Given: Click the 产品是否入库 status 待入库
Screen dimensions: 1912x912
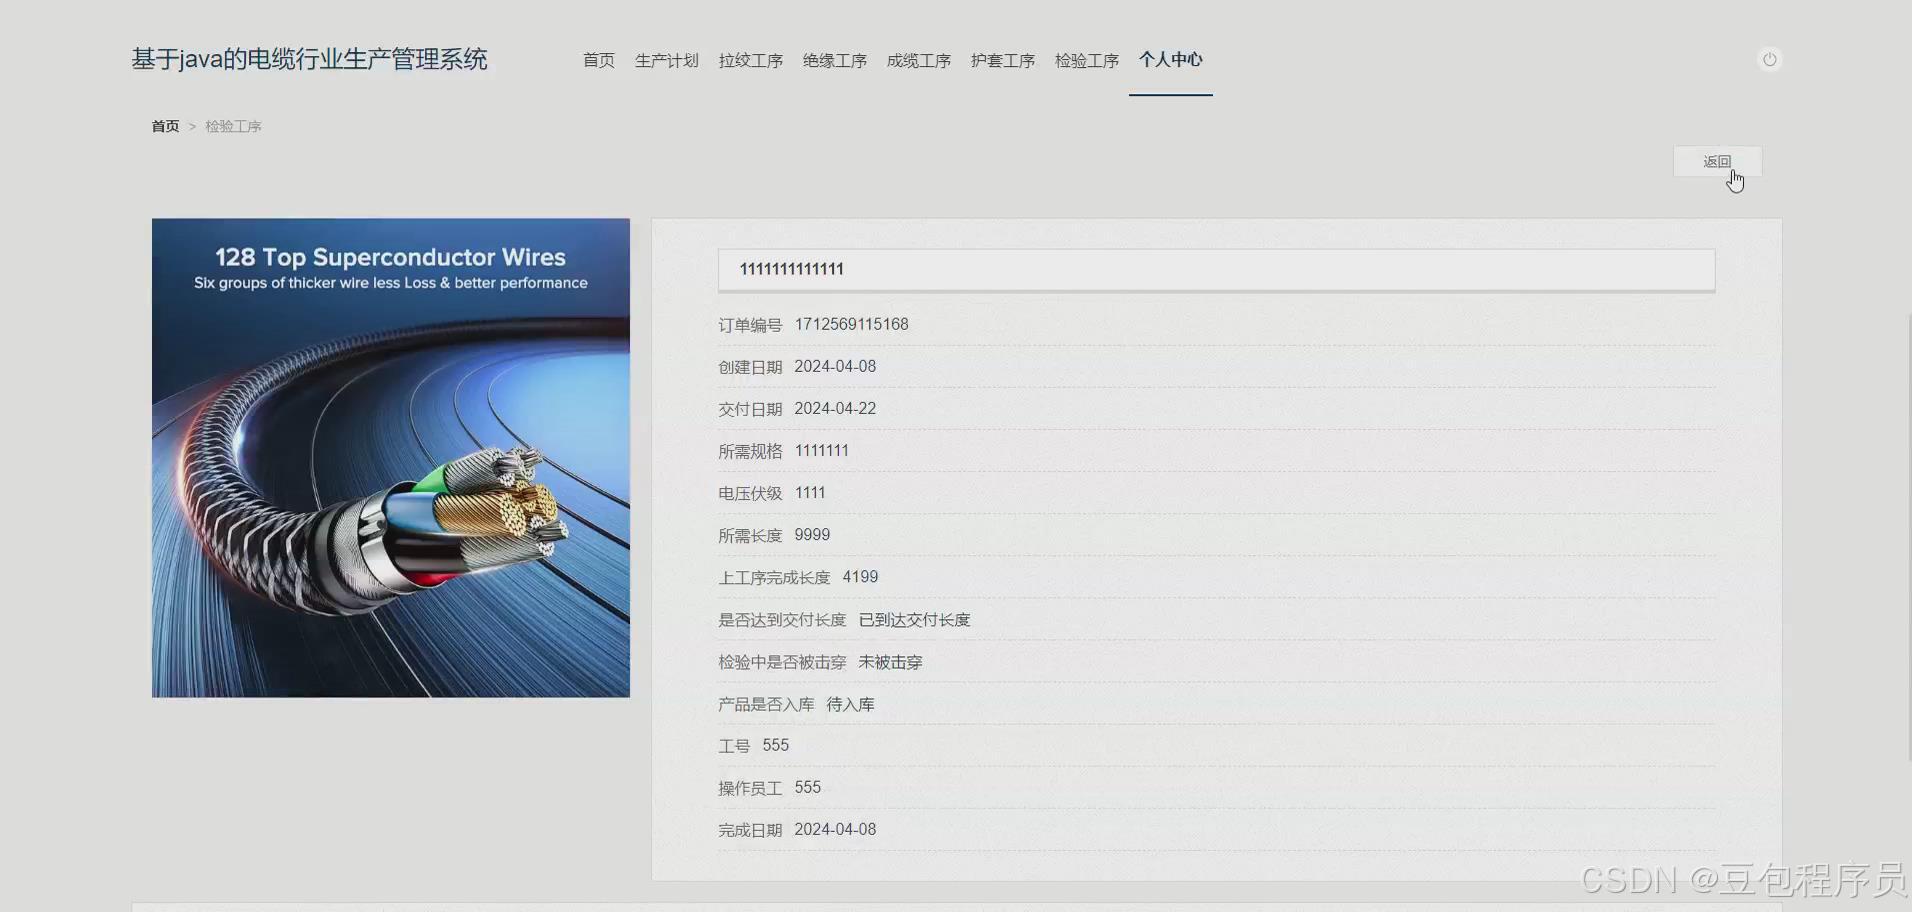Looking at the screenshot, I should (849, 704).
